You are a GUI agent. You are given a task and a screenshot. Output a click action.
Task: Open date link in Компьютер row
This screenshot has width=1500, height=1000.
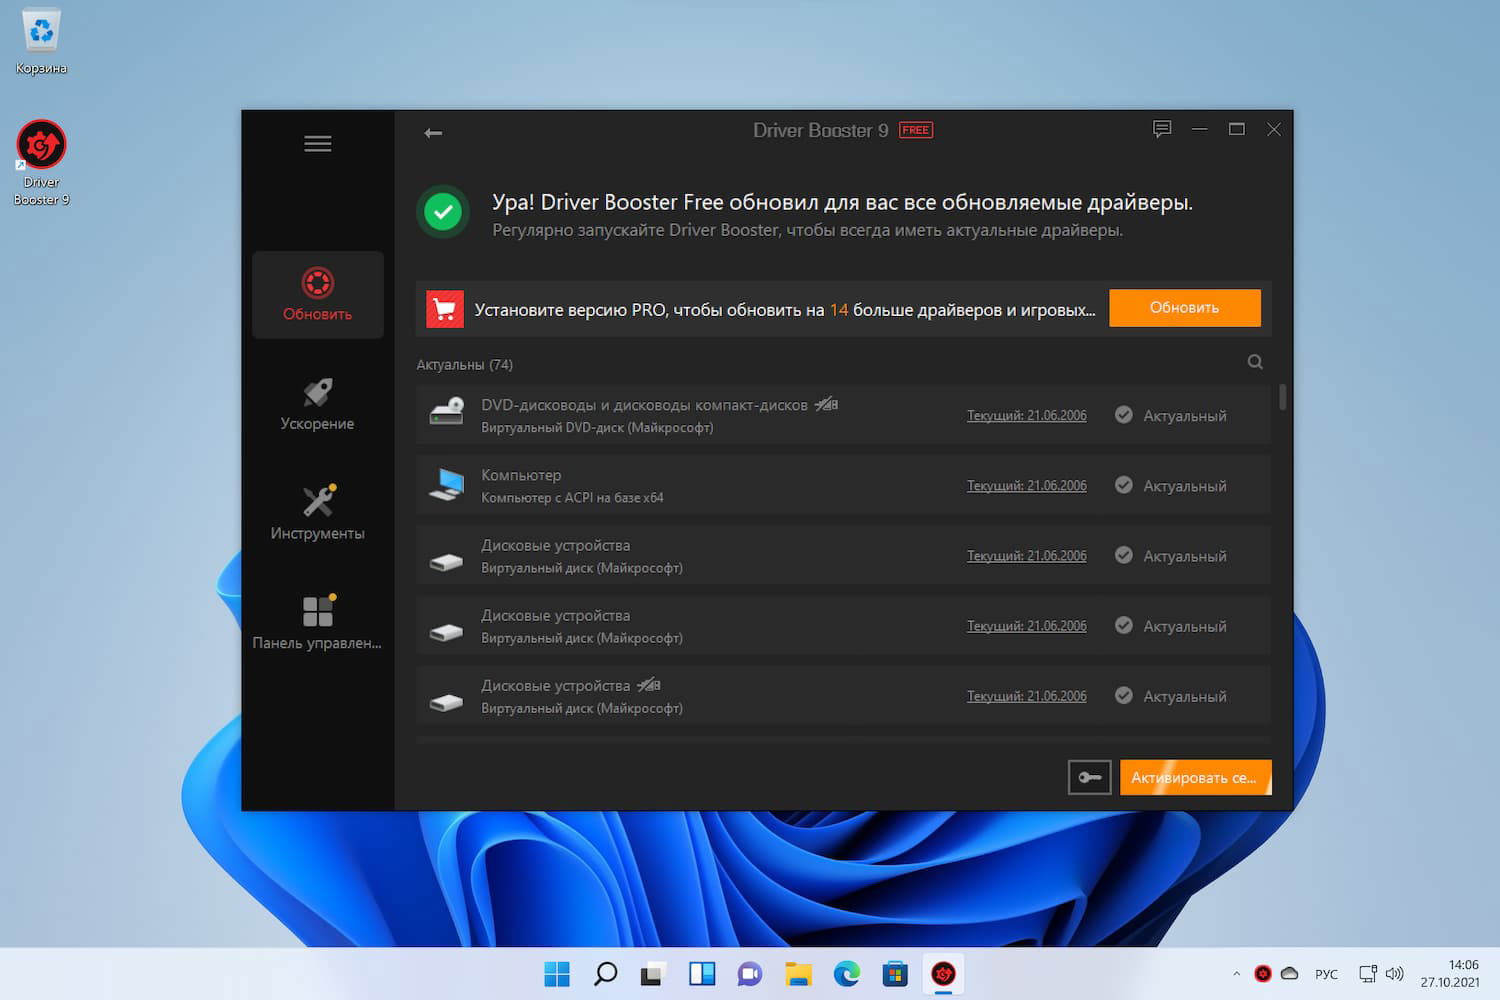click(1026, 486)
